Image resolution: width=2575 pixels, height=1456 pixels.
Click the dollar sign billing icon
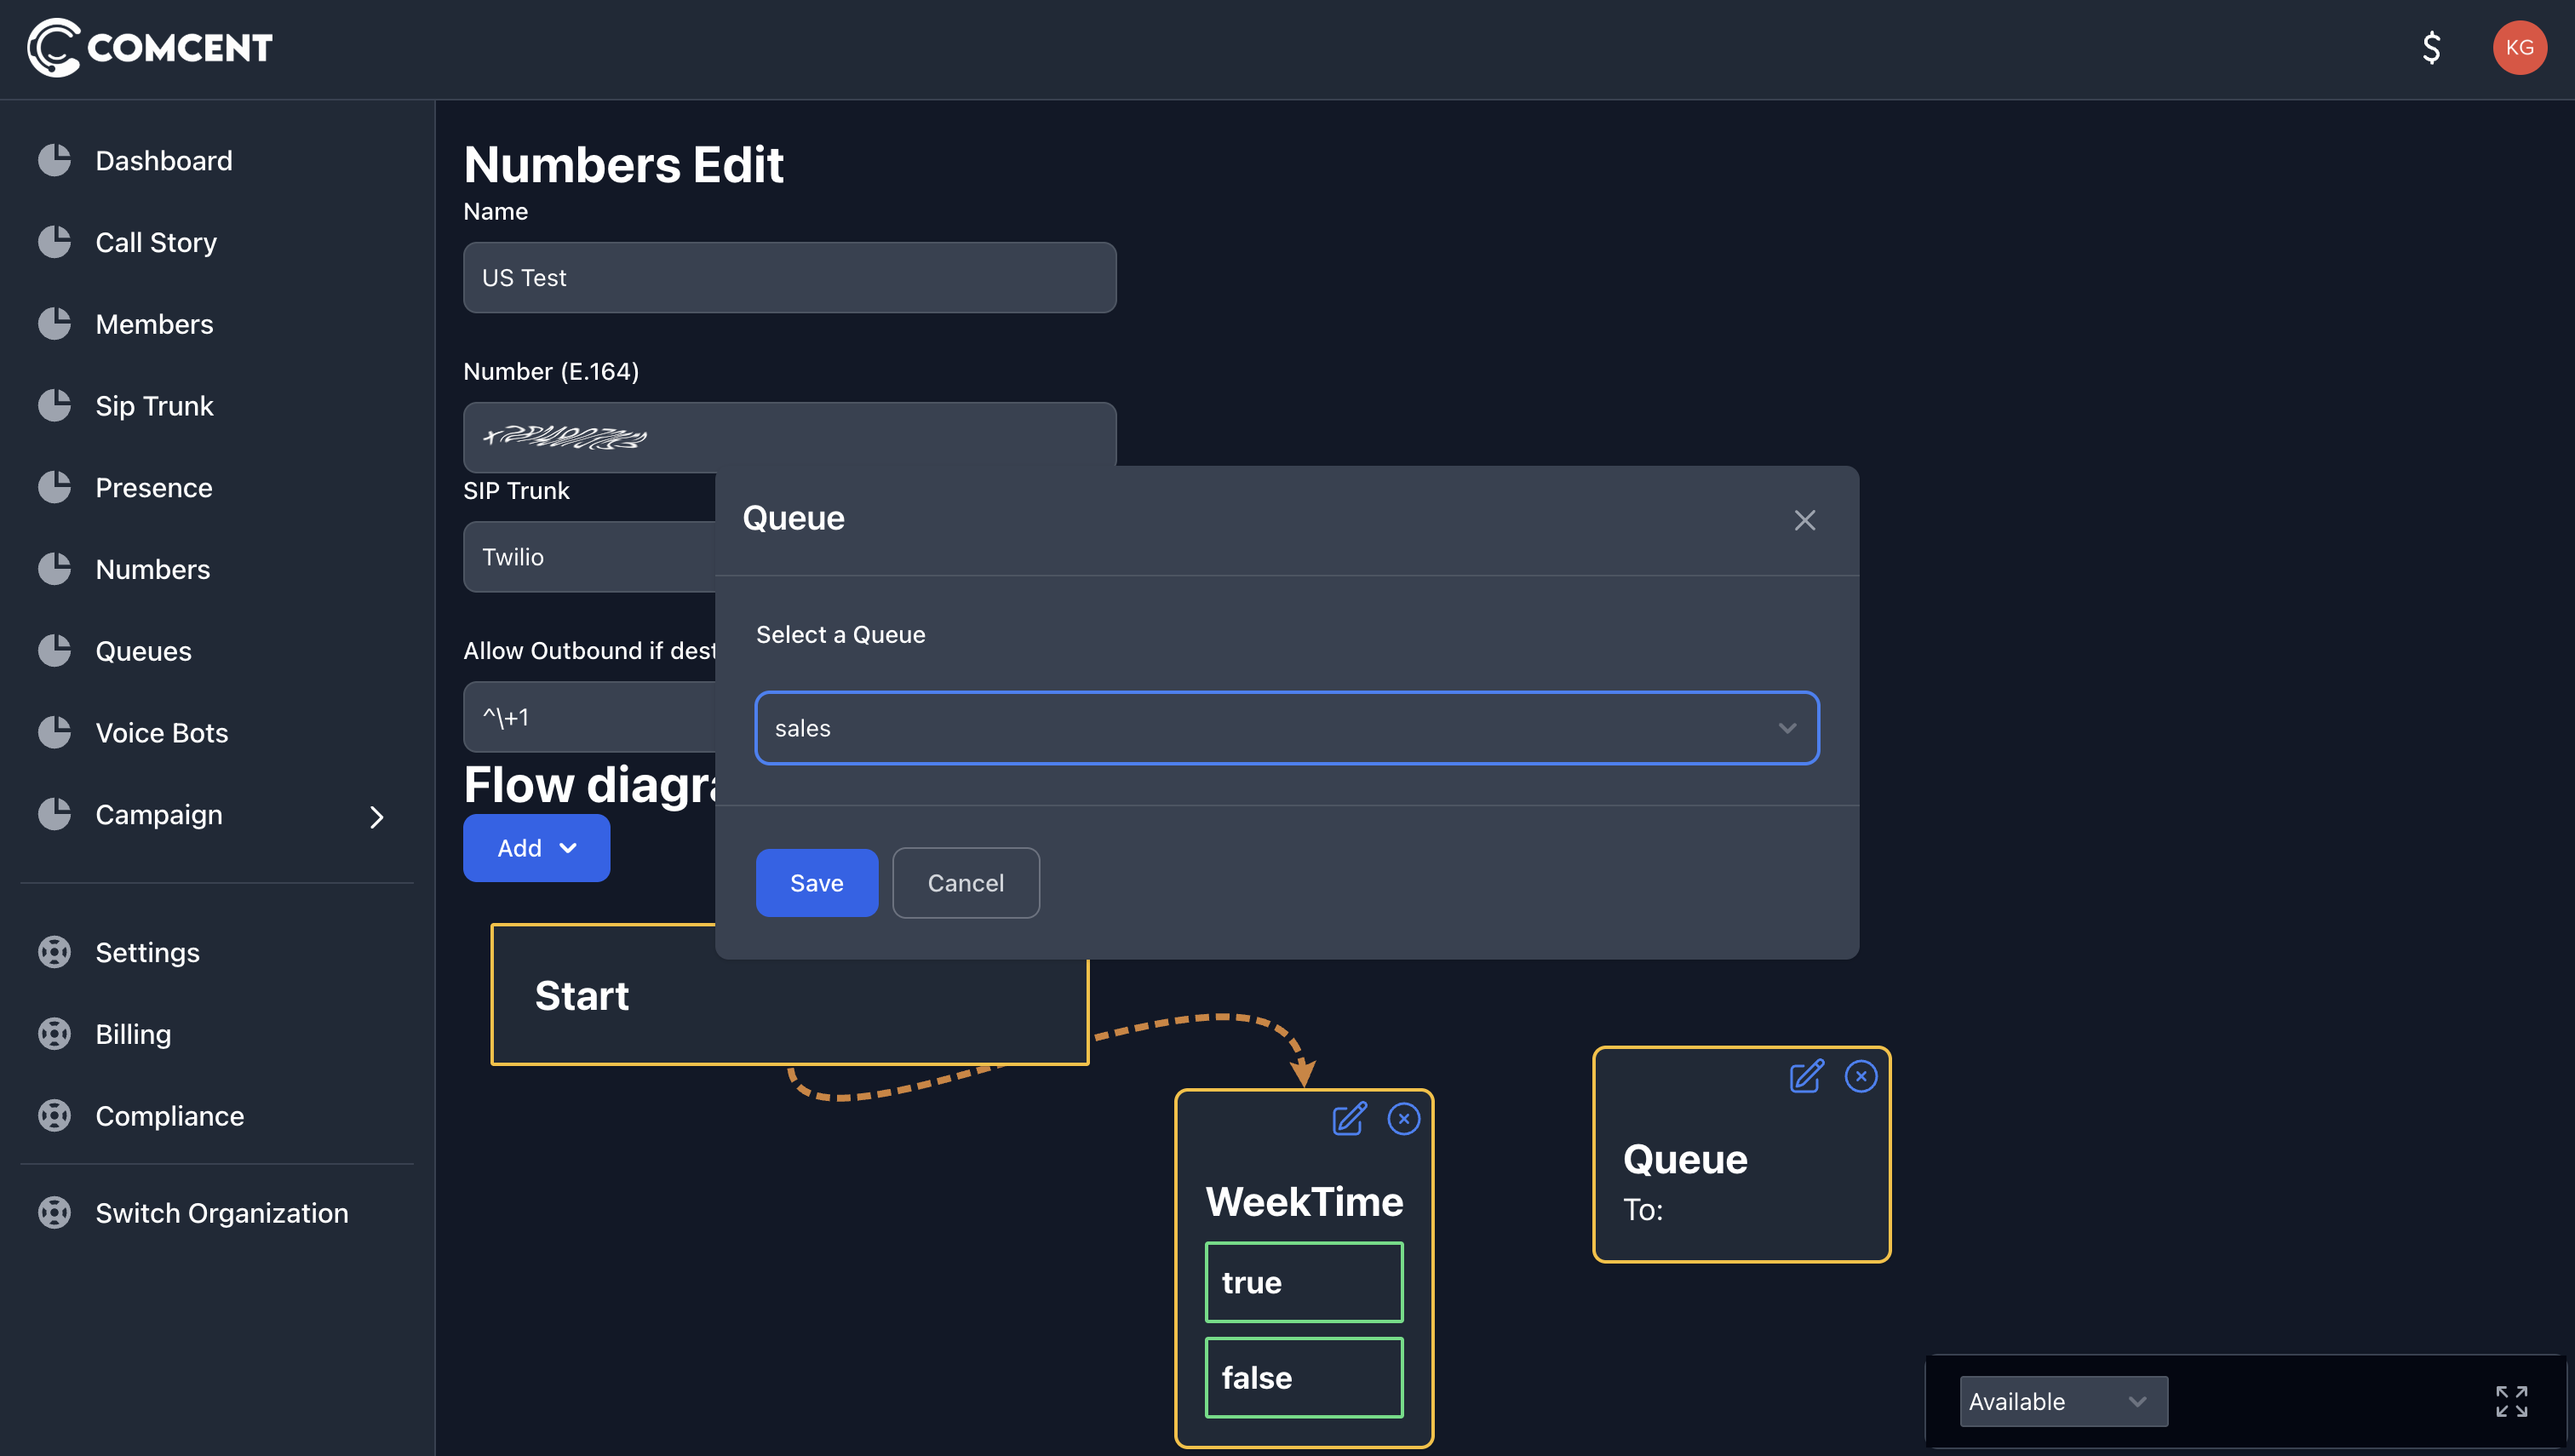tap(2431, 48)
